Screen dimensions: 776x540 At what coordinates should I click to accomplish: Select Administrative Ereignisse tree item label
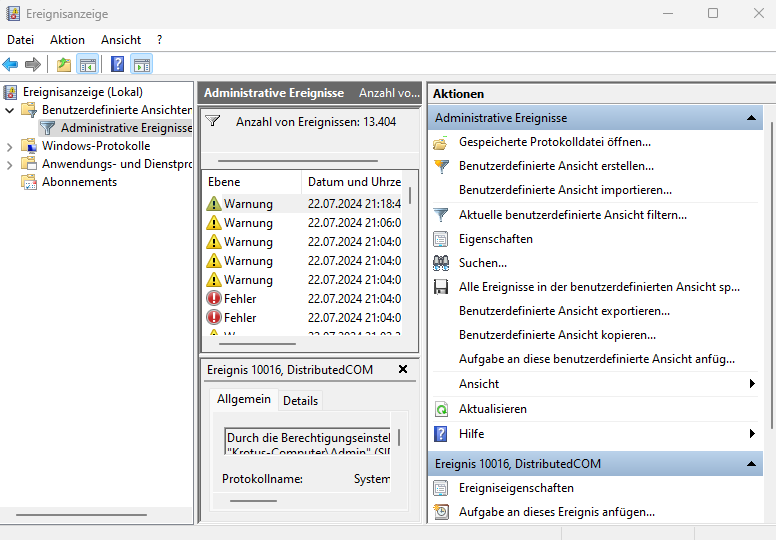tap(127, 128)
